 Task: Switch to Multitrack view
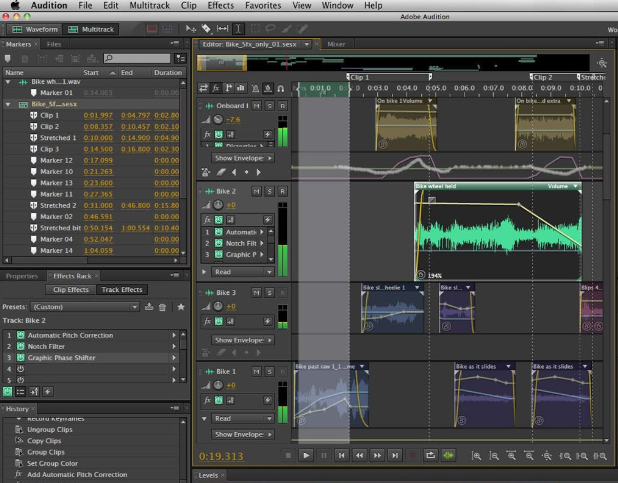tap(91, 29)
